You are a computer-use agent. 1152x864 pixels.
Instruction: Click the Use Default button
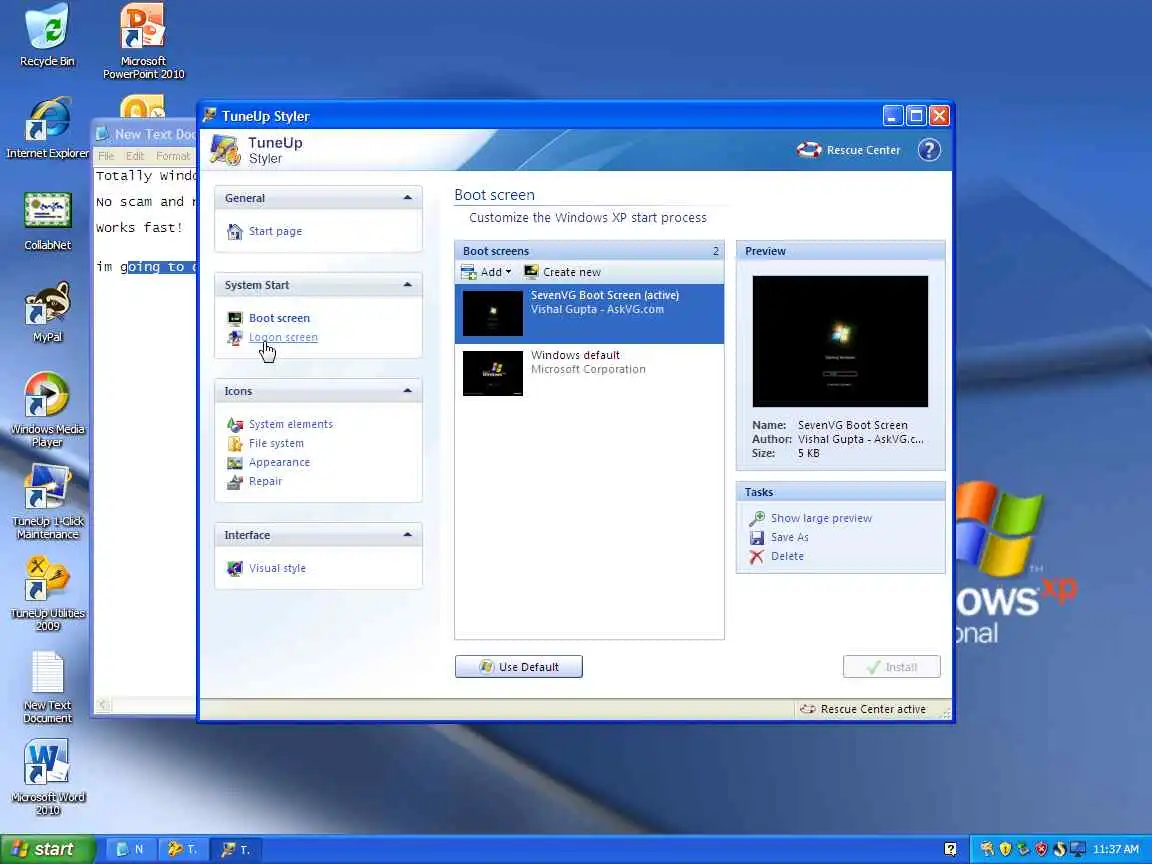coord(519,666)
